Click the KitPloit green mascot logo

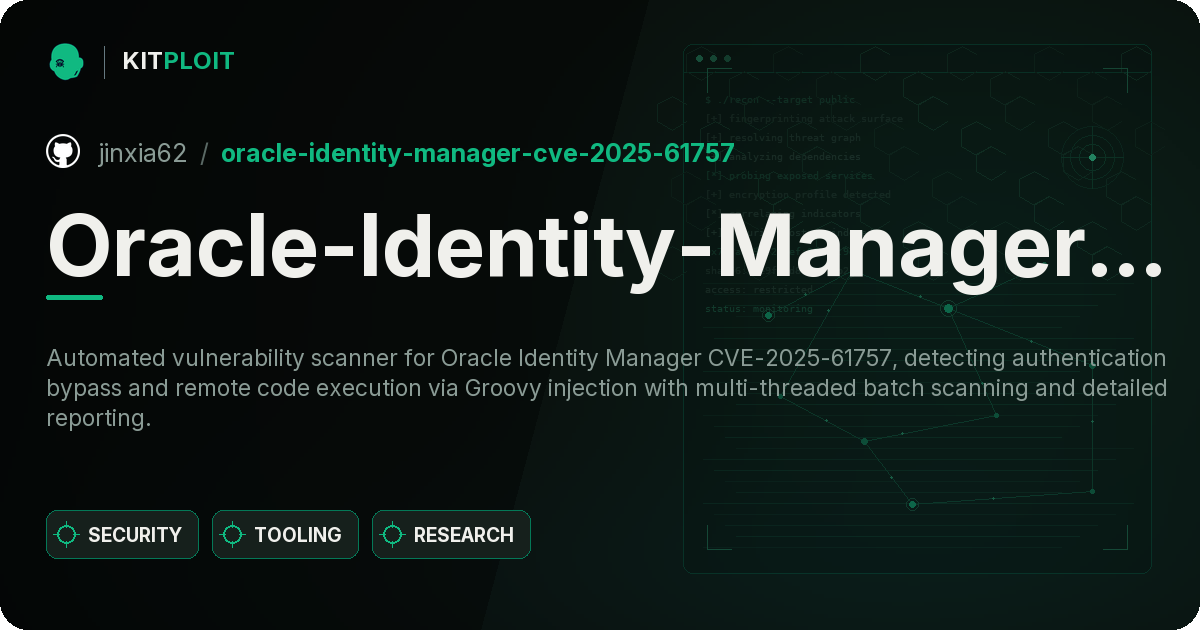coord(66,61)
